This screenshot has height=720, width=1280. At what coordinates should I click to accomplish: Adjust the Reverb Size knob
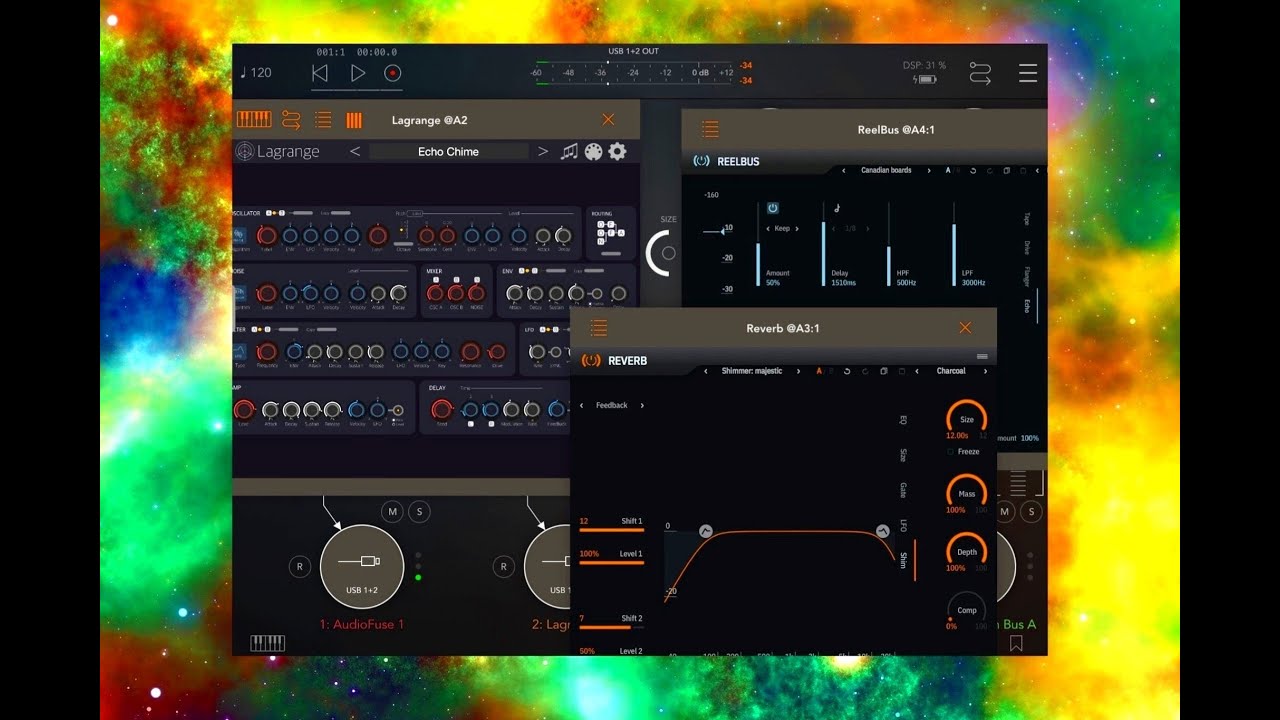[x=967, y=418]
